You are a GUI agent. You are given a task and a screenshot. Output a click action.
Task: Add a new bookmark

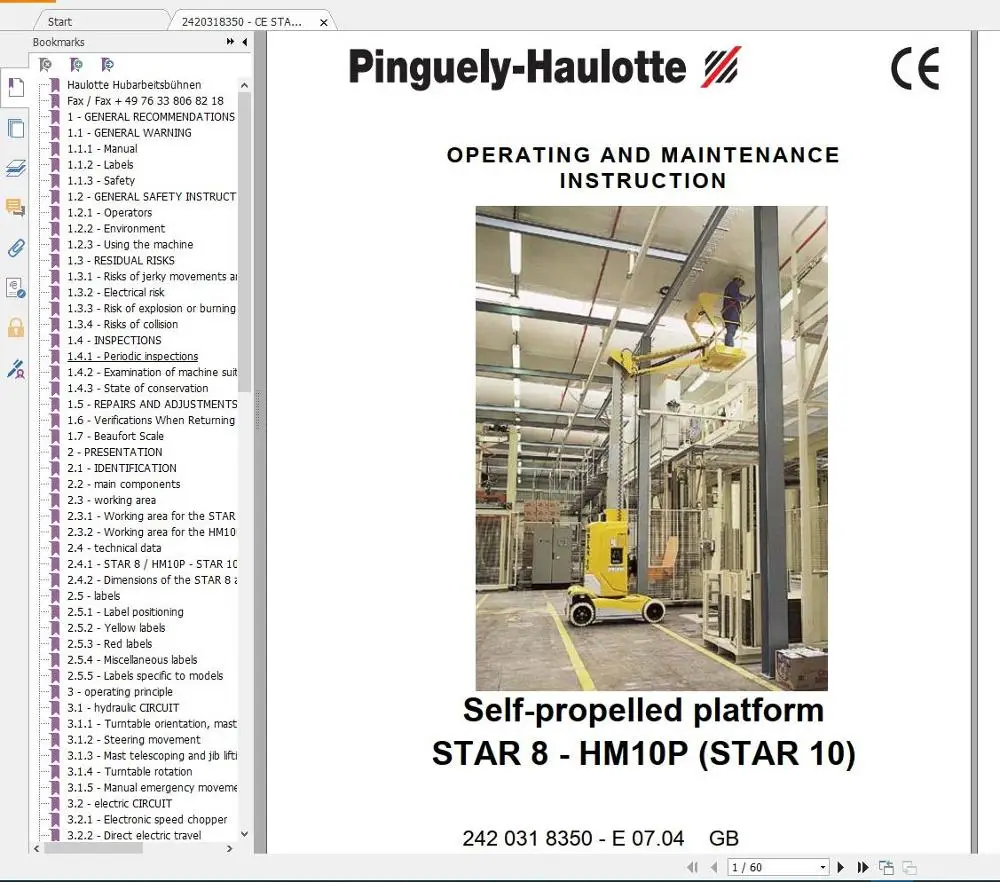click(x=76, y=63)
